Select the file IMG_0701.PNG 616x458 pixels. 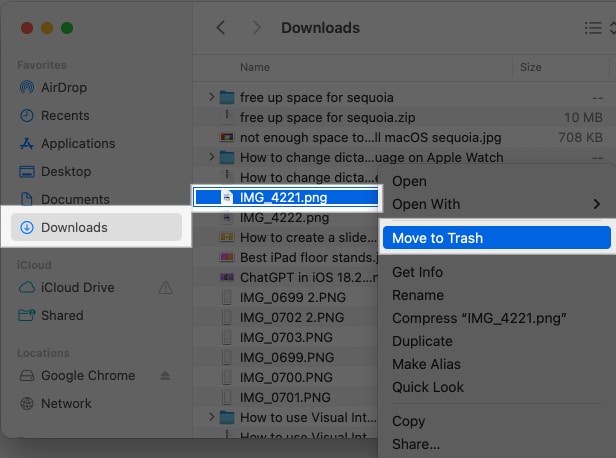tap(285, 398)
